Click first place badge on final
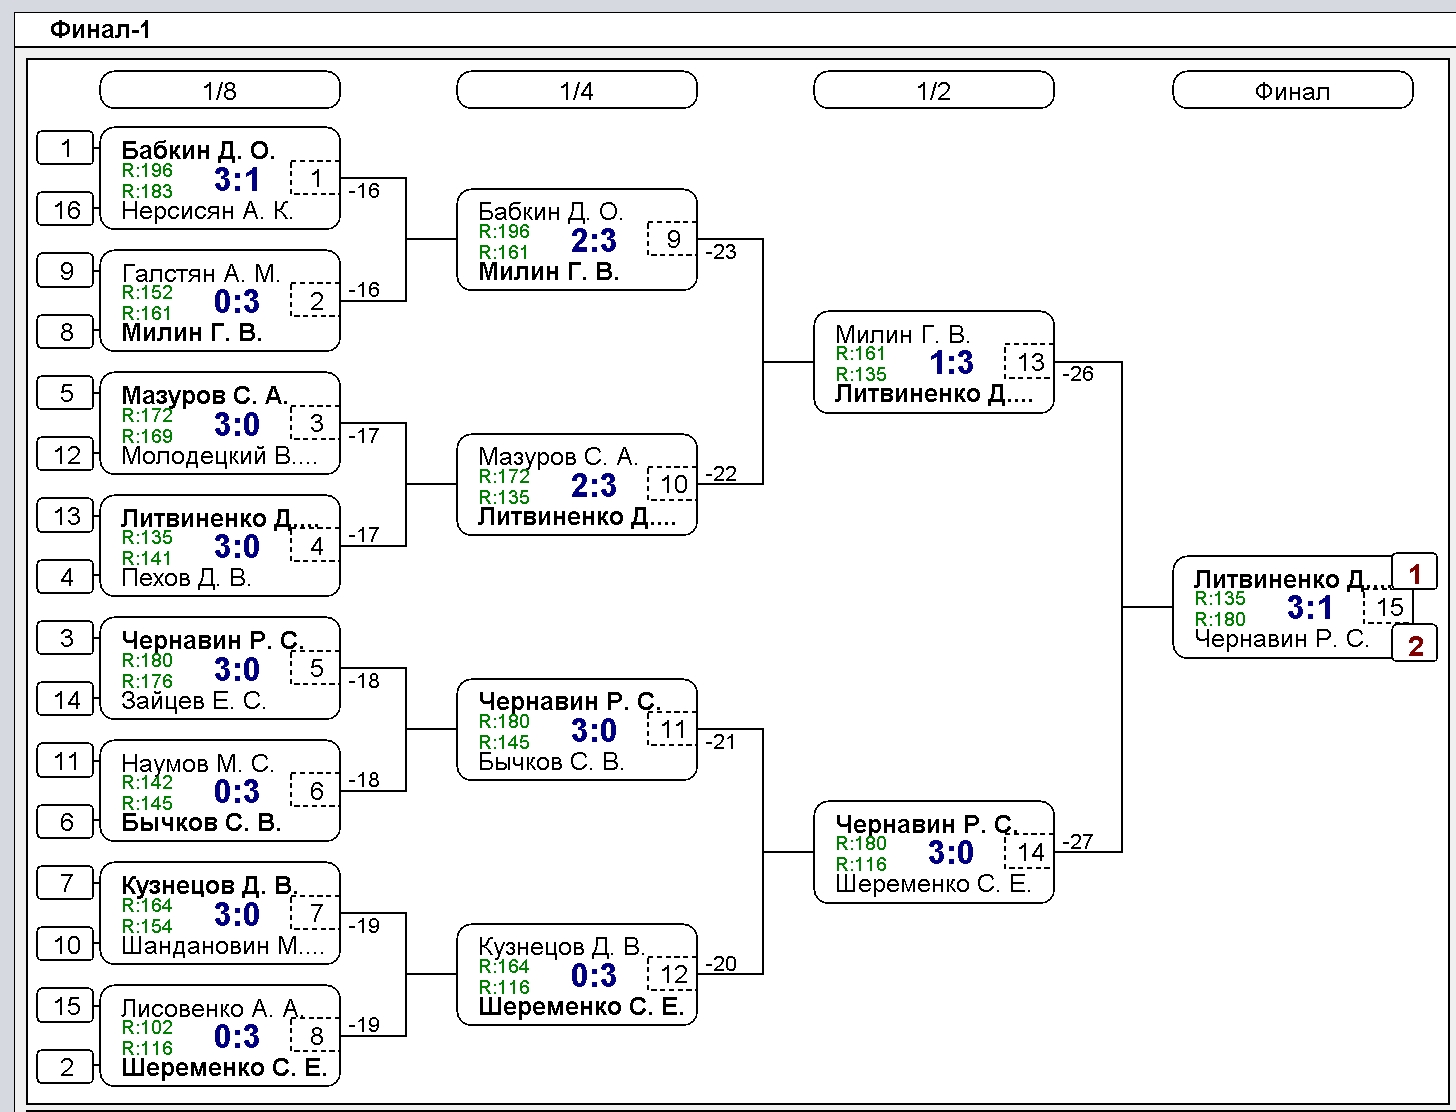The height and width of the screenshot is (1112, 1456). [1415, 573]
